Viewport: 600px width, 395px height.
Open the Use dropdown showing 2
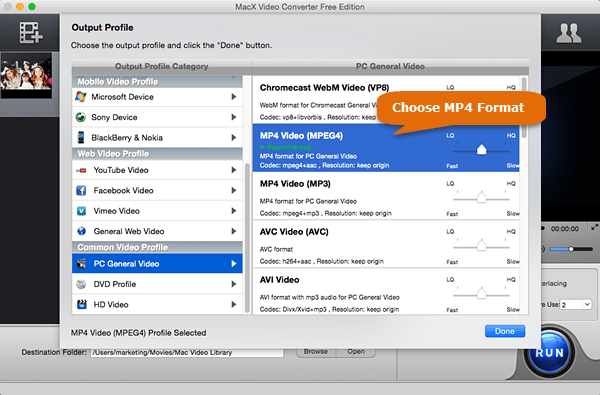576,305
